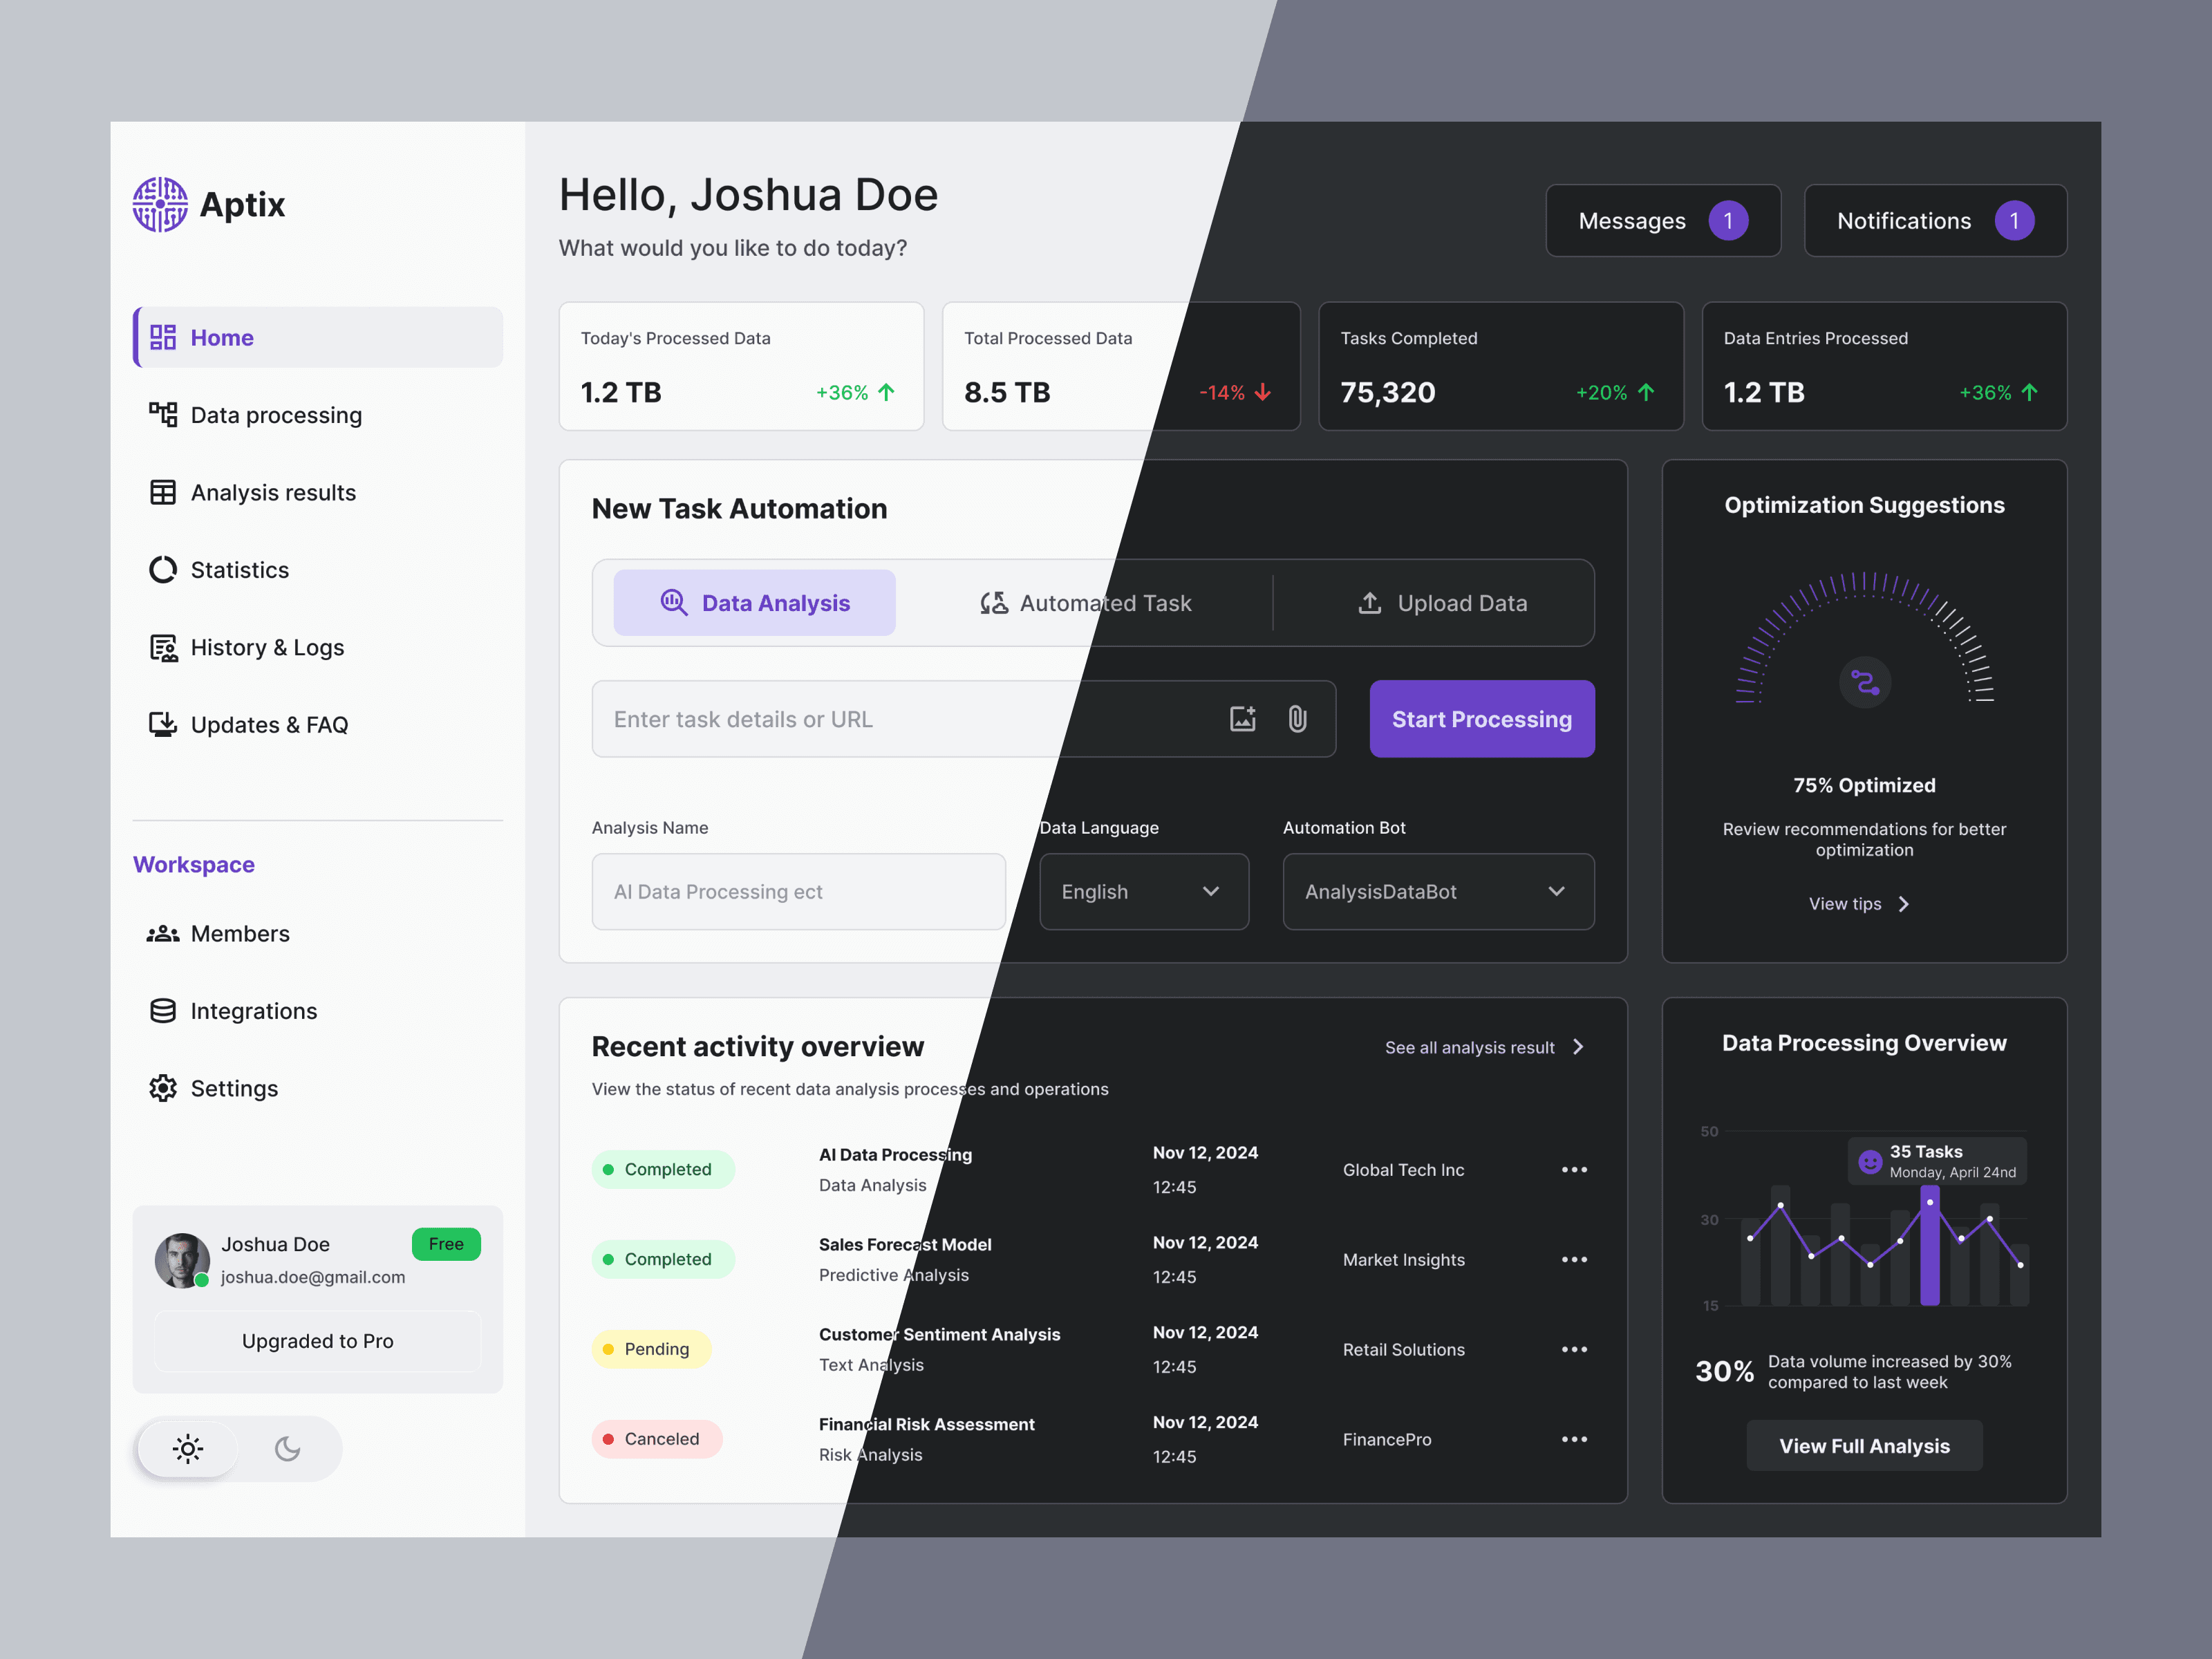This screenshot has width=2212, height=1659.
Task: Select the Analysis results icon in sidebar
Action: coord(163,492)
